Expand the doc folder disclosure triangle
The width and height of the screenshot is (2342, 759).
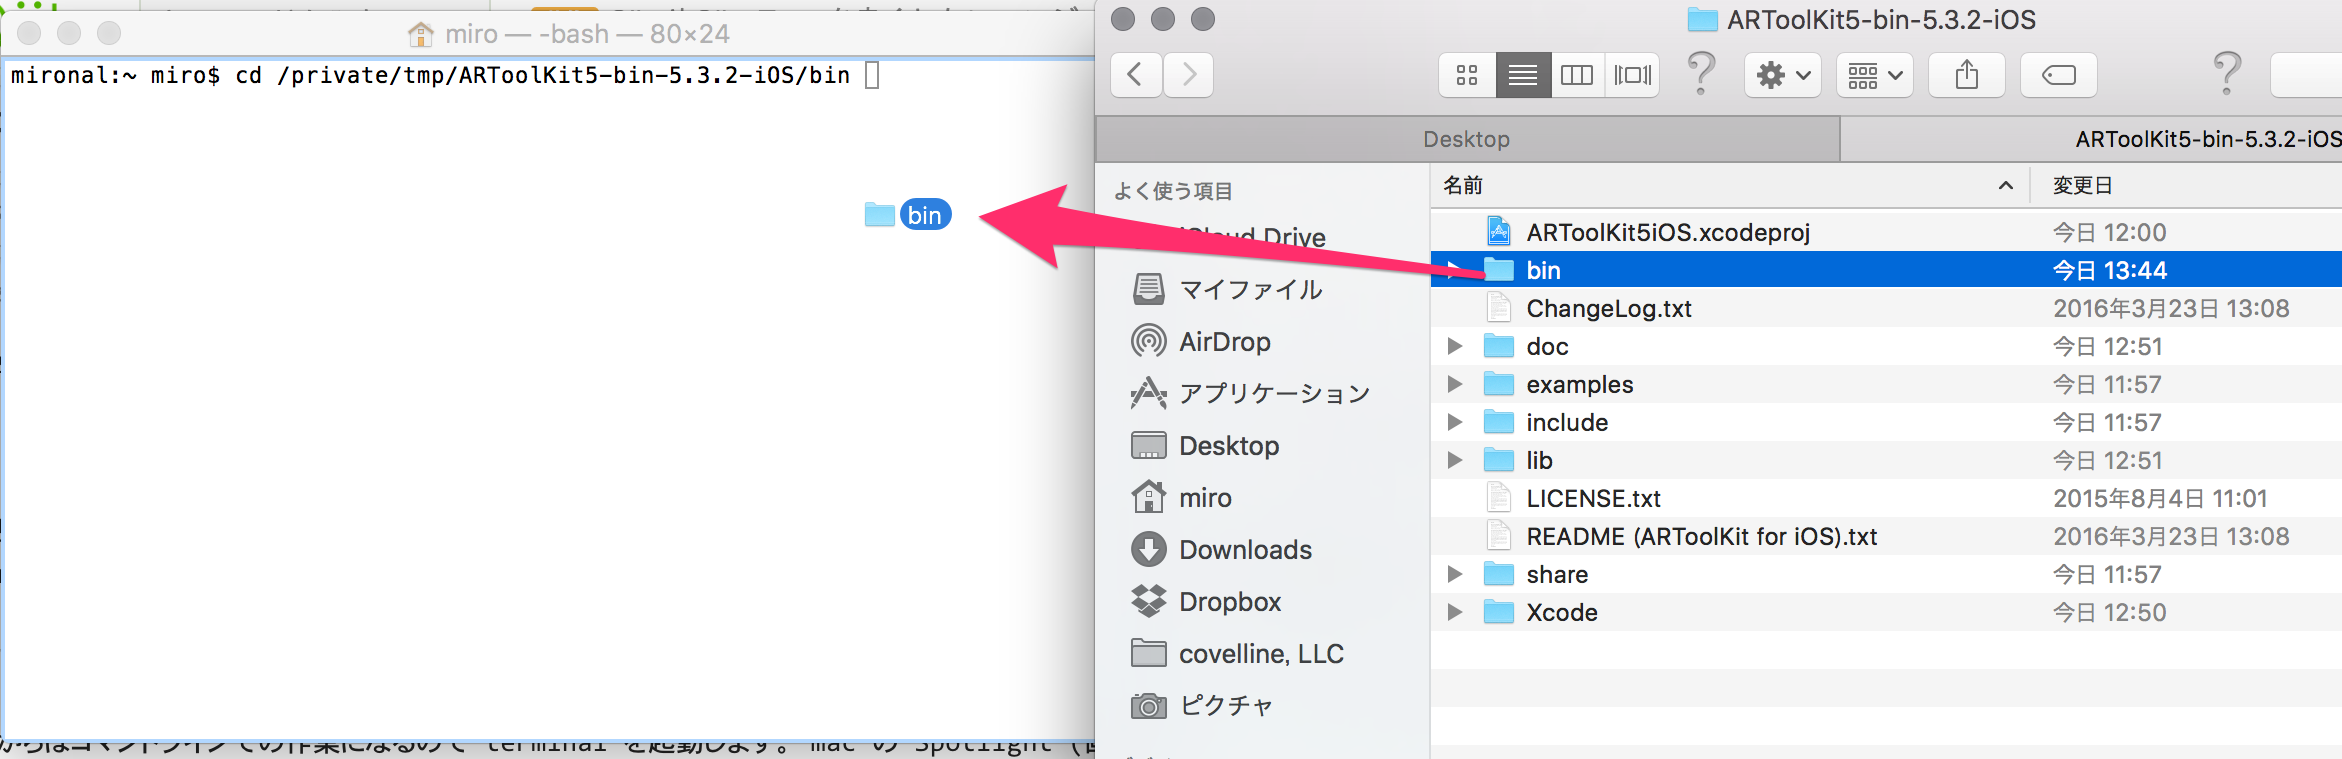[1455, 347]
